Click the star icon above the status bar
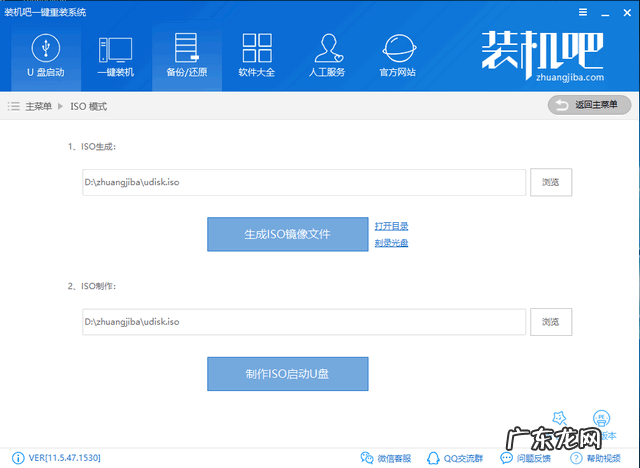This screenshot has width=640, height=468. click(559, 418)
